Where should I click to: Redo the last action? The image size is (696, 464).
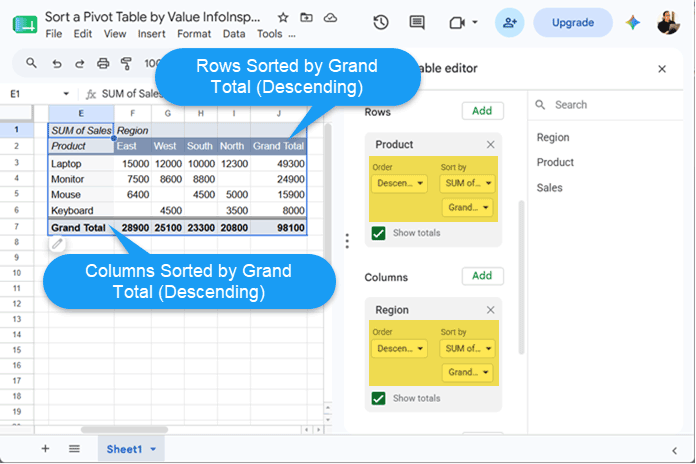79,63
